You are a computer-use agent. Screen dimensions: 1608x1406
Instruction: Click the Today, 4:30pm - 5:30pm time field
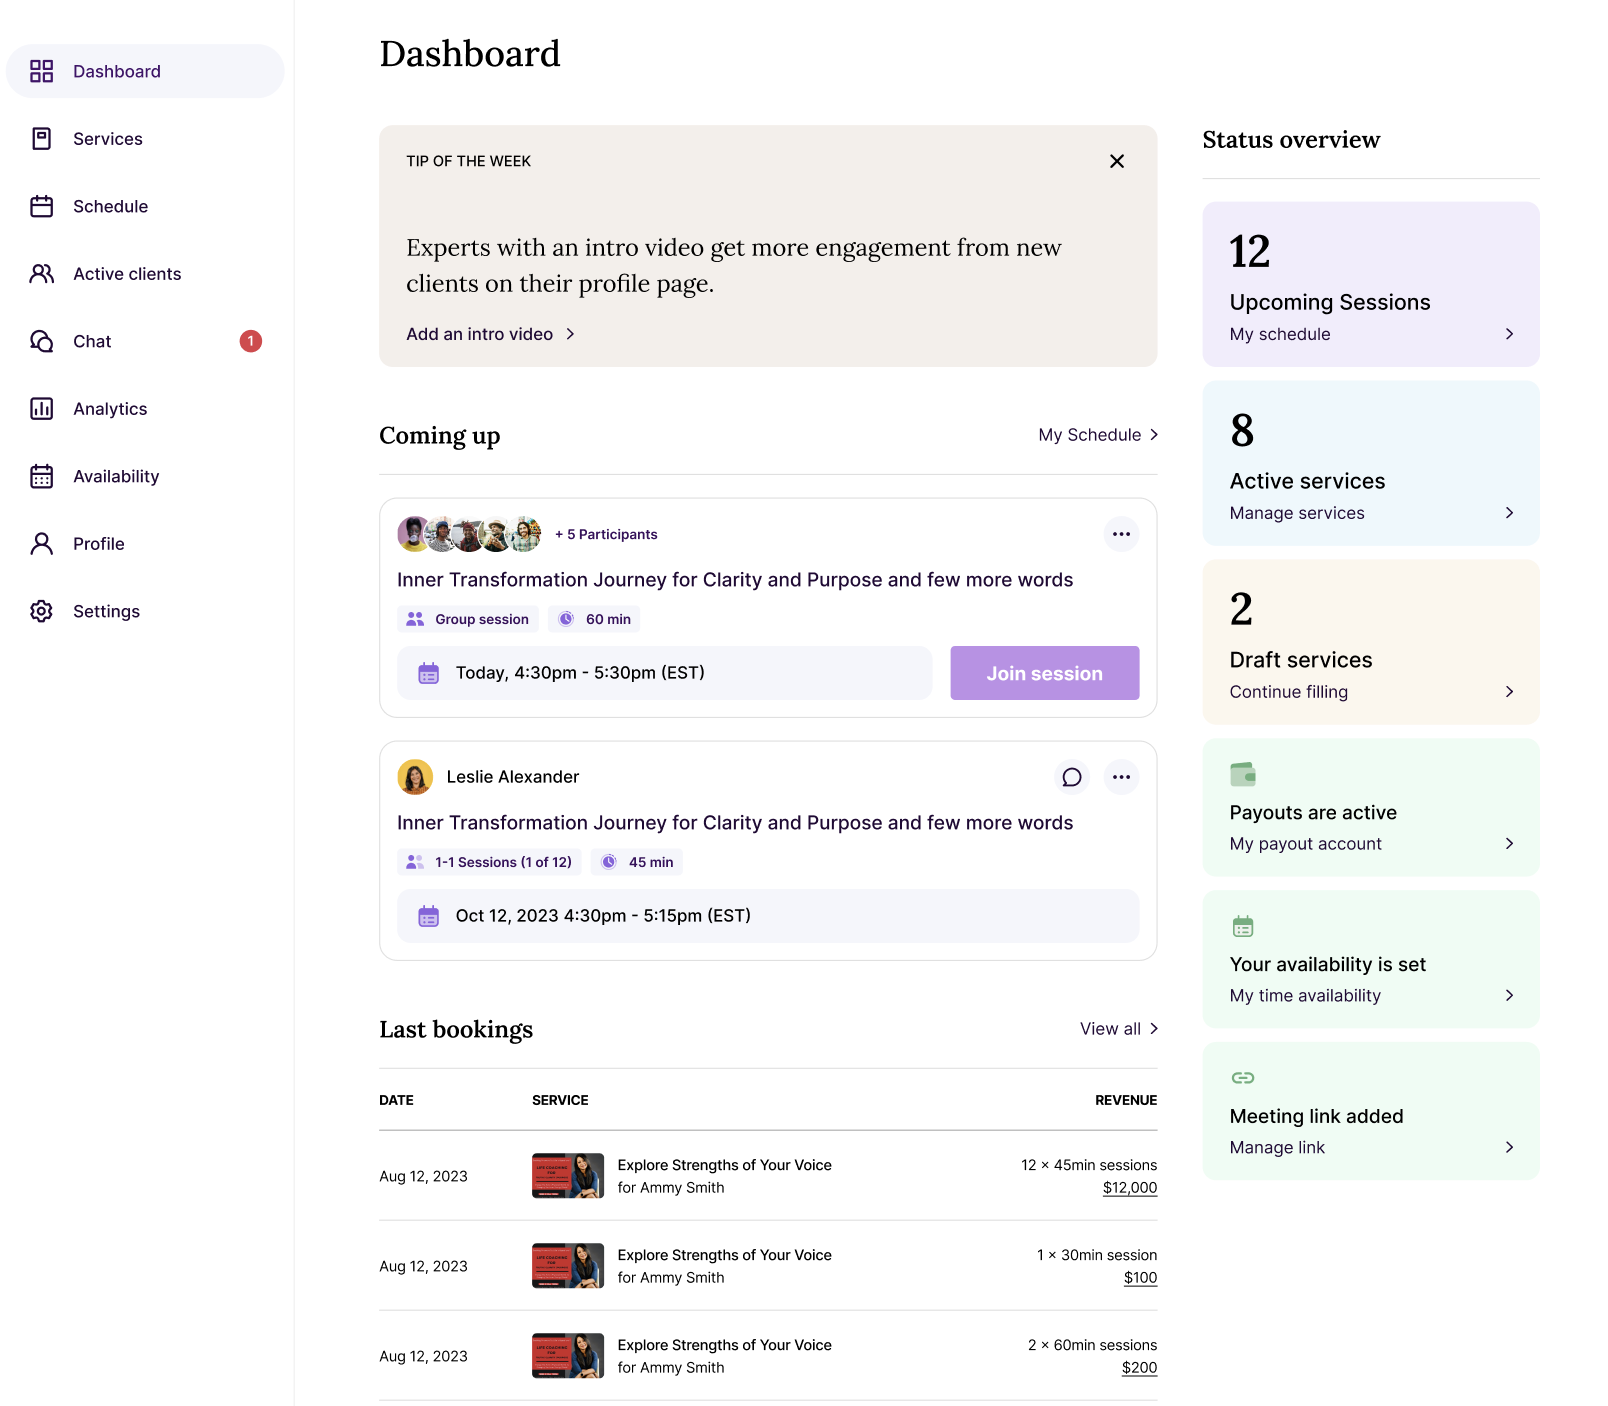point(665,673)
